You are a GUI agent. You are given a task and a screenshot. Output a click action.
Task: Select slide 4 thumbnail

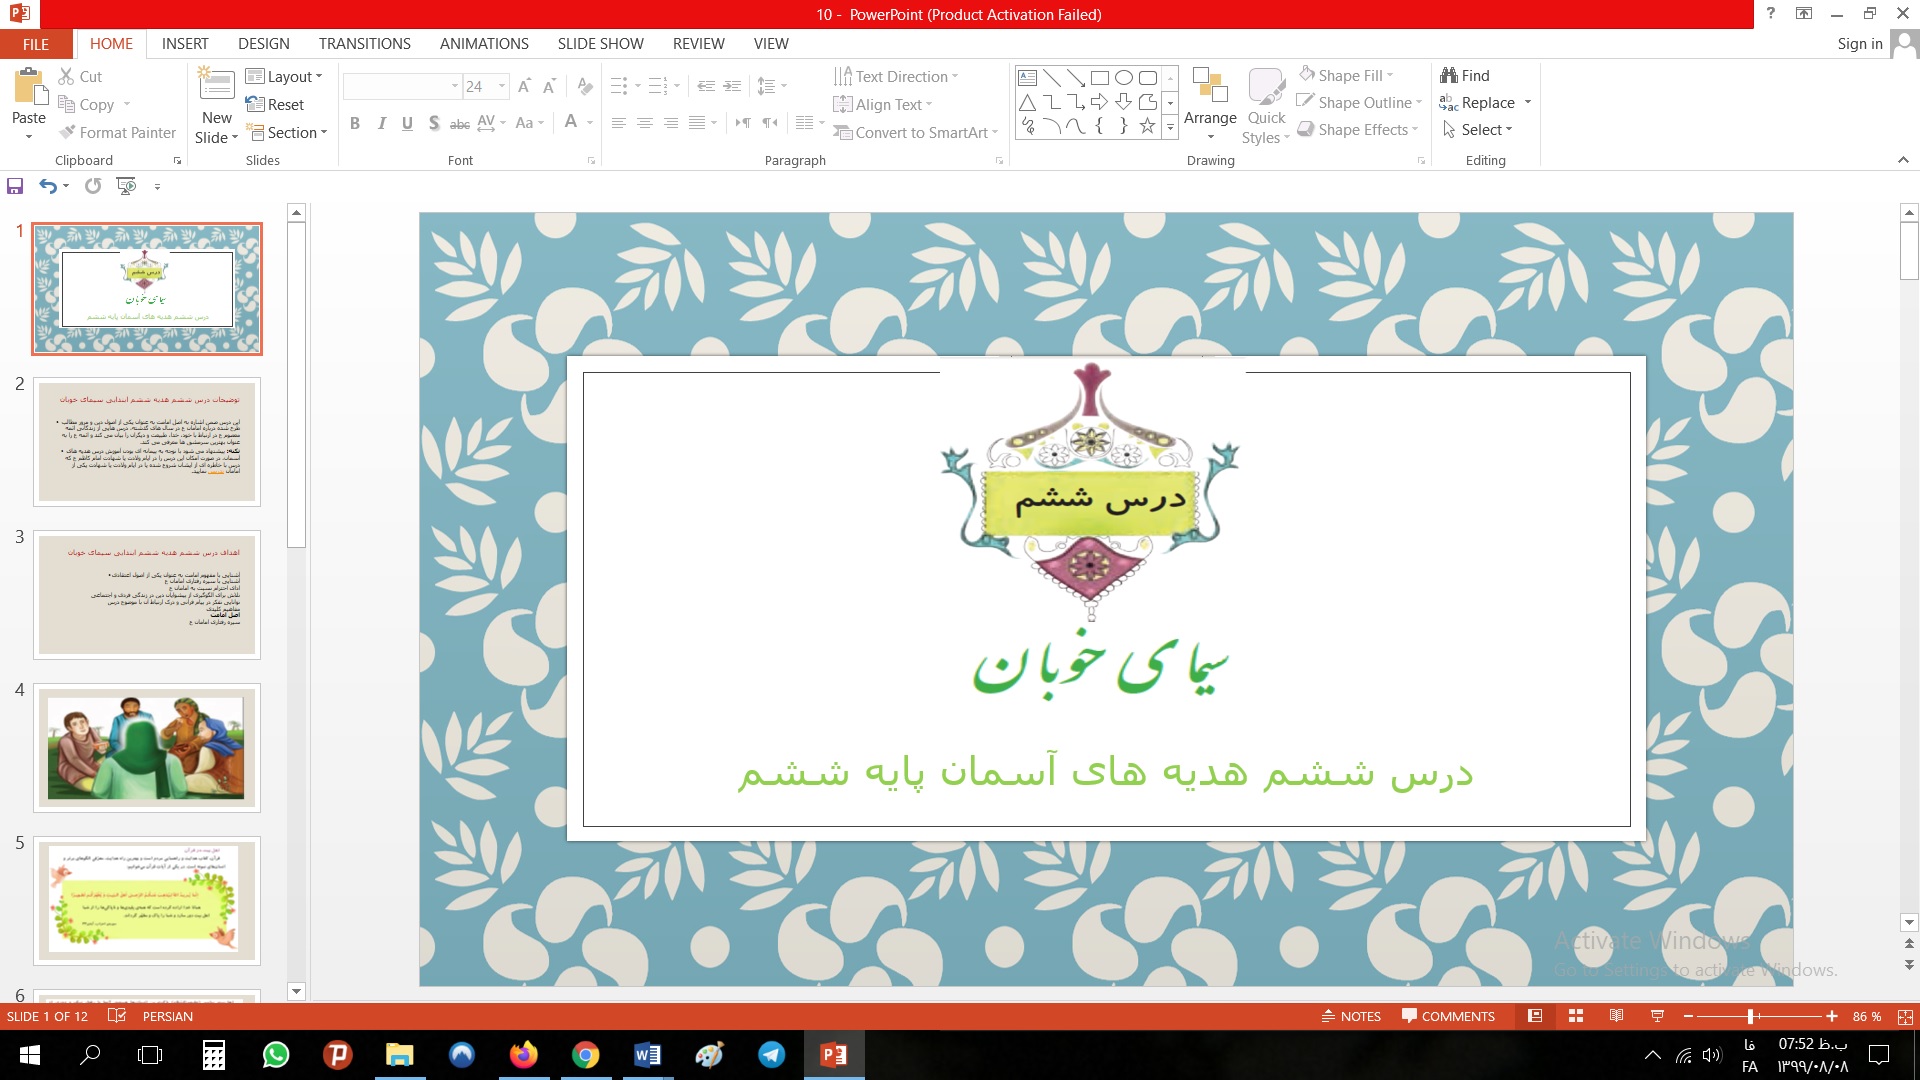[146, 747]
